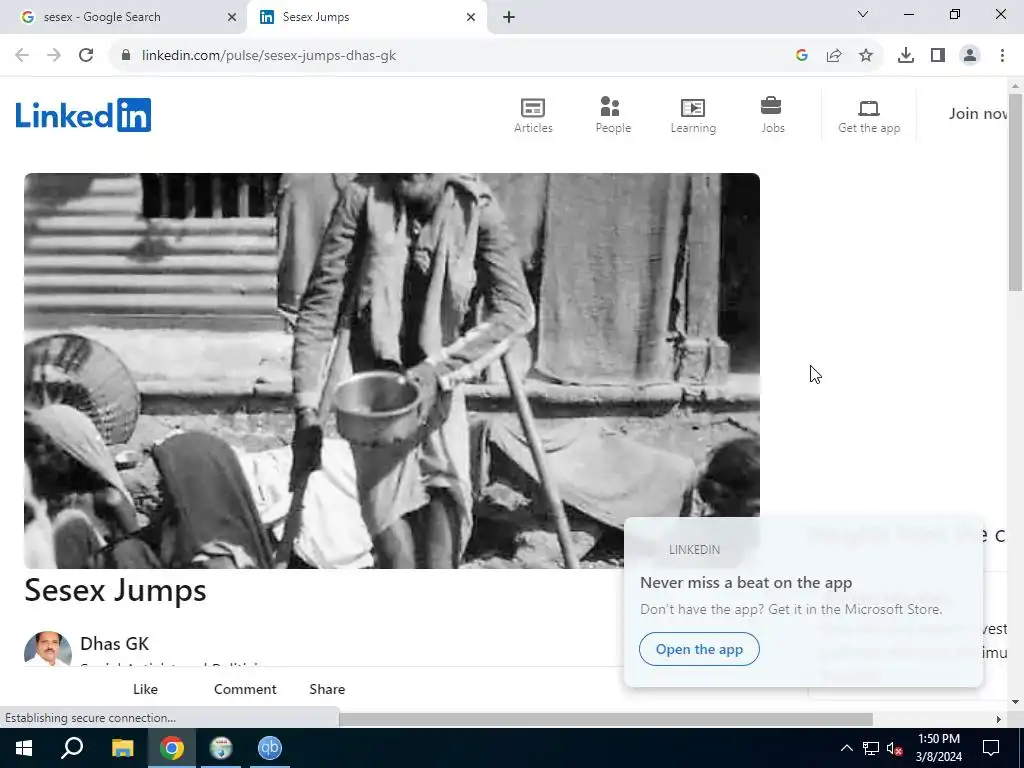Go back using the browser back arrow
The width and height of the screenshot is (1024, 768).
pos(22,55)
